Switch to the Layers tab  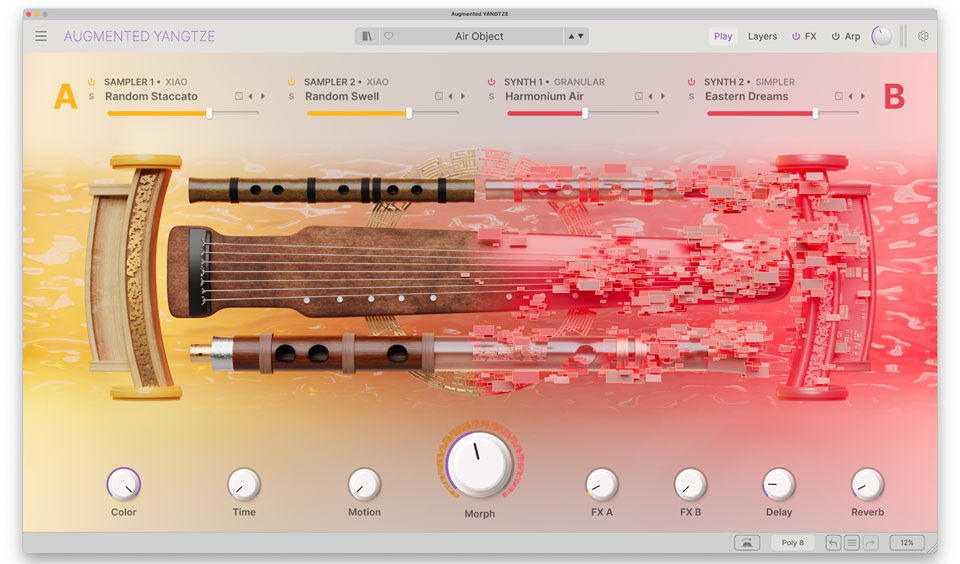pyautogui.click(x=762, y=36)
